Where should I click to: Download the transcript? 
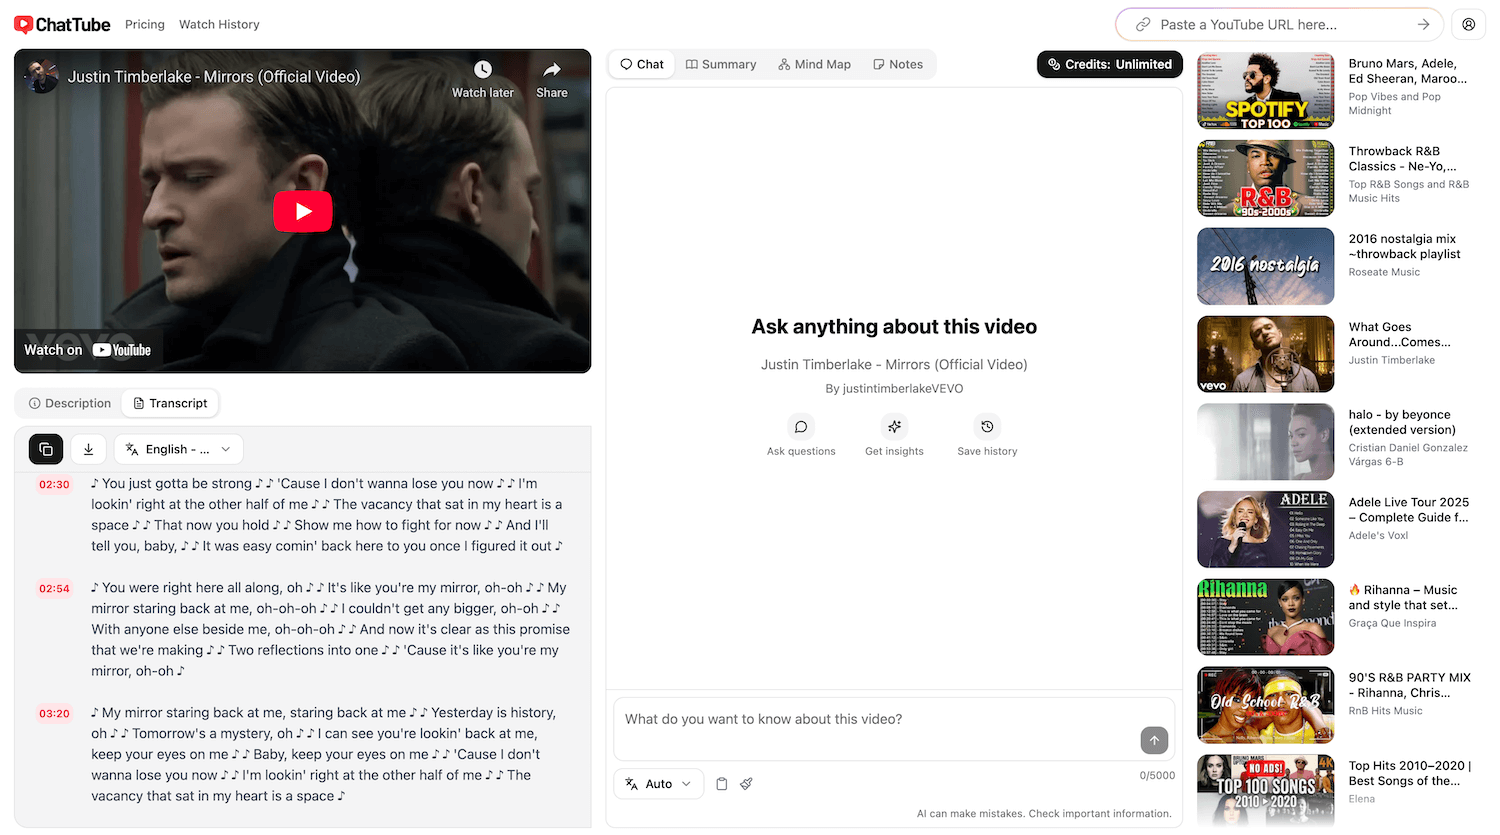(x=88, y=449)
